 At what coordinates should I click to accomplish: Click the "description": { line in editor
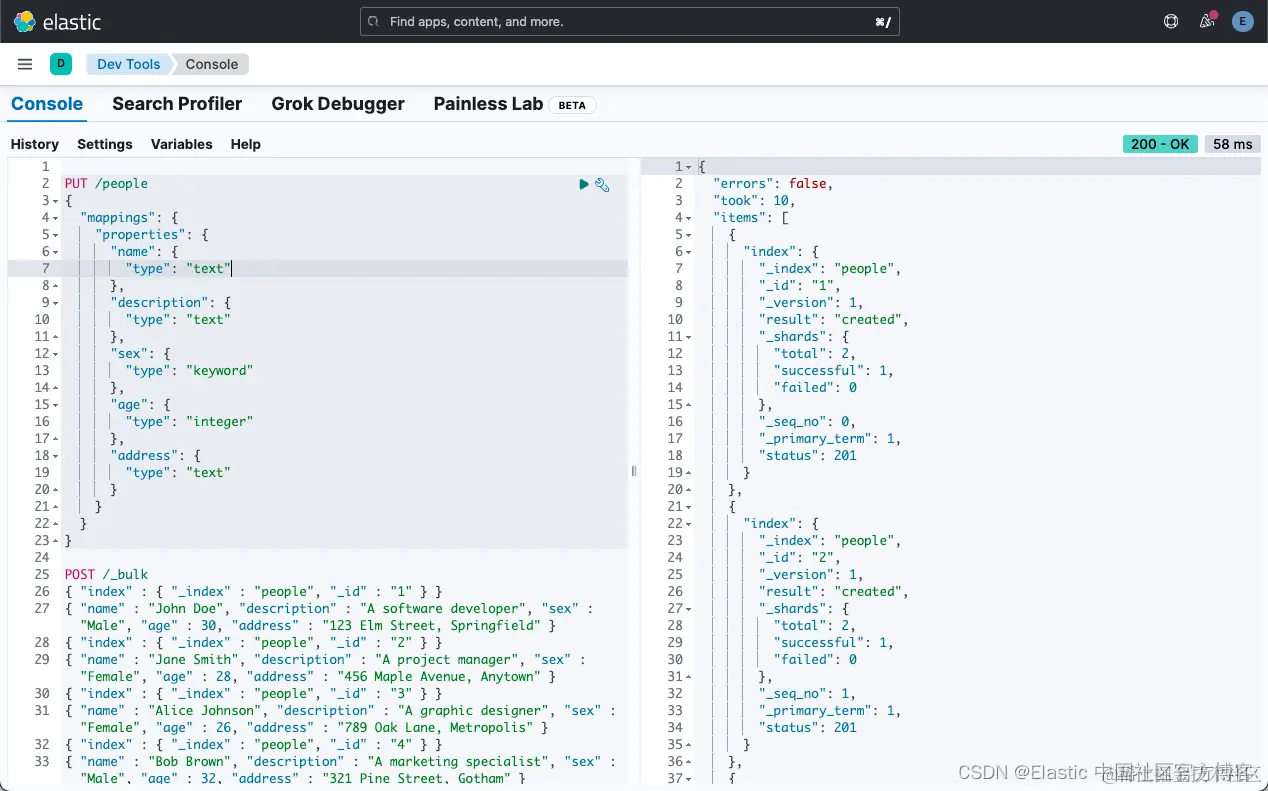click(171, 303)
